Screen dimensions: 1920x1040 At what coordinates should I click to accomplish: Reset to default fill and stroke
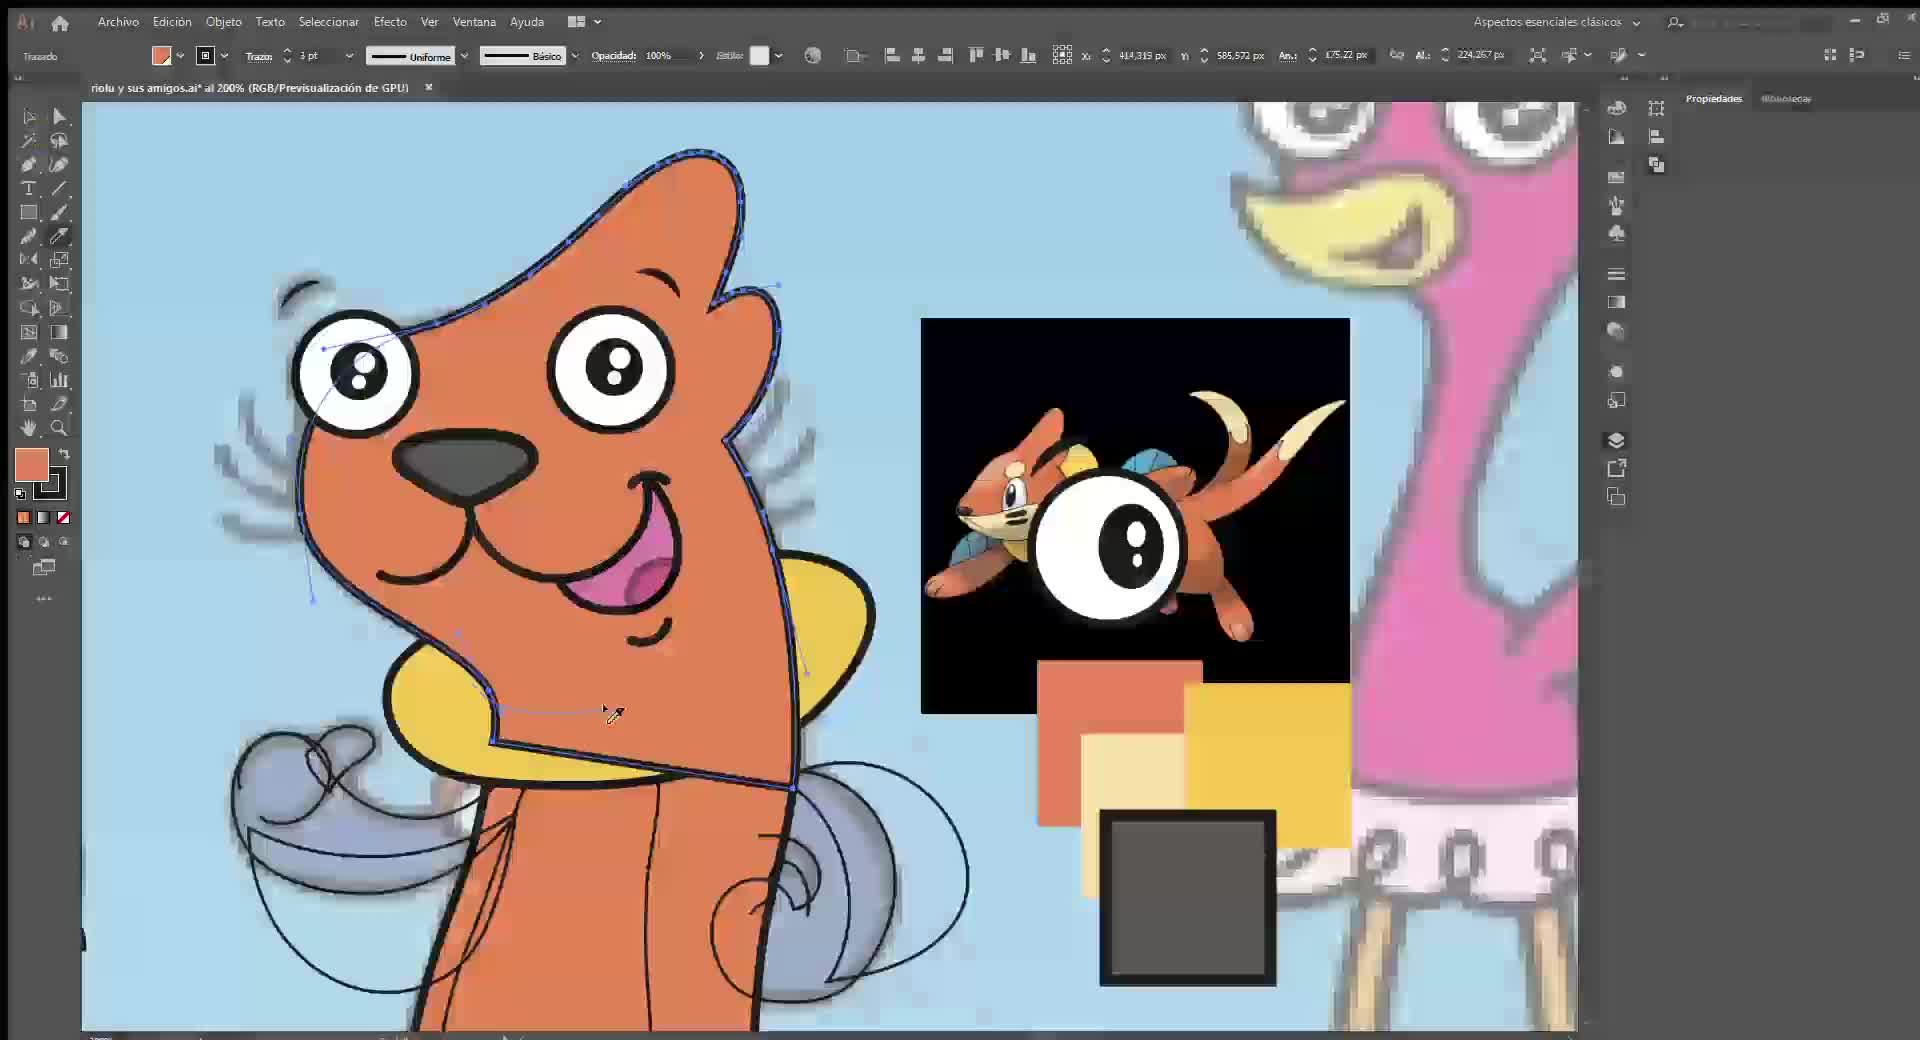point(20,494)
